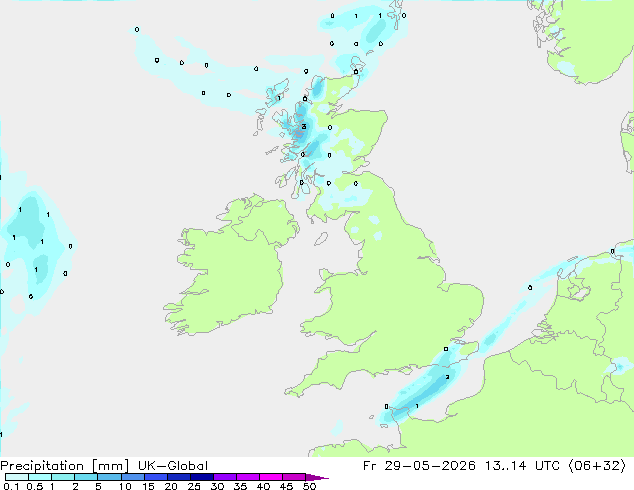Image resolution: width=634 pixels, height=490 pixels.
Task: Click the "40" legend scale number
Action: tap(263, 486)
